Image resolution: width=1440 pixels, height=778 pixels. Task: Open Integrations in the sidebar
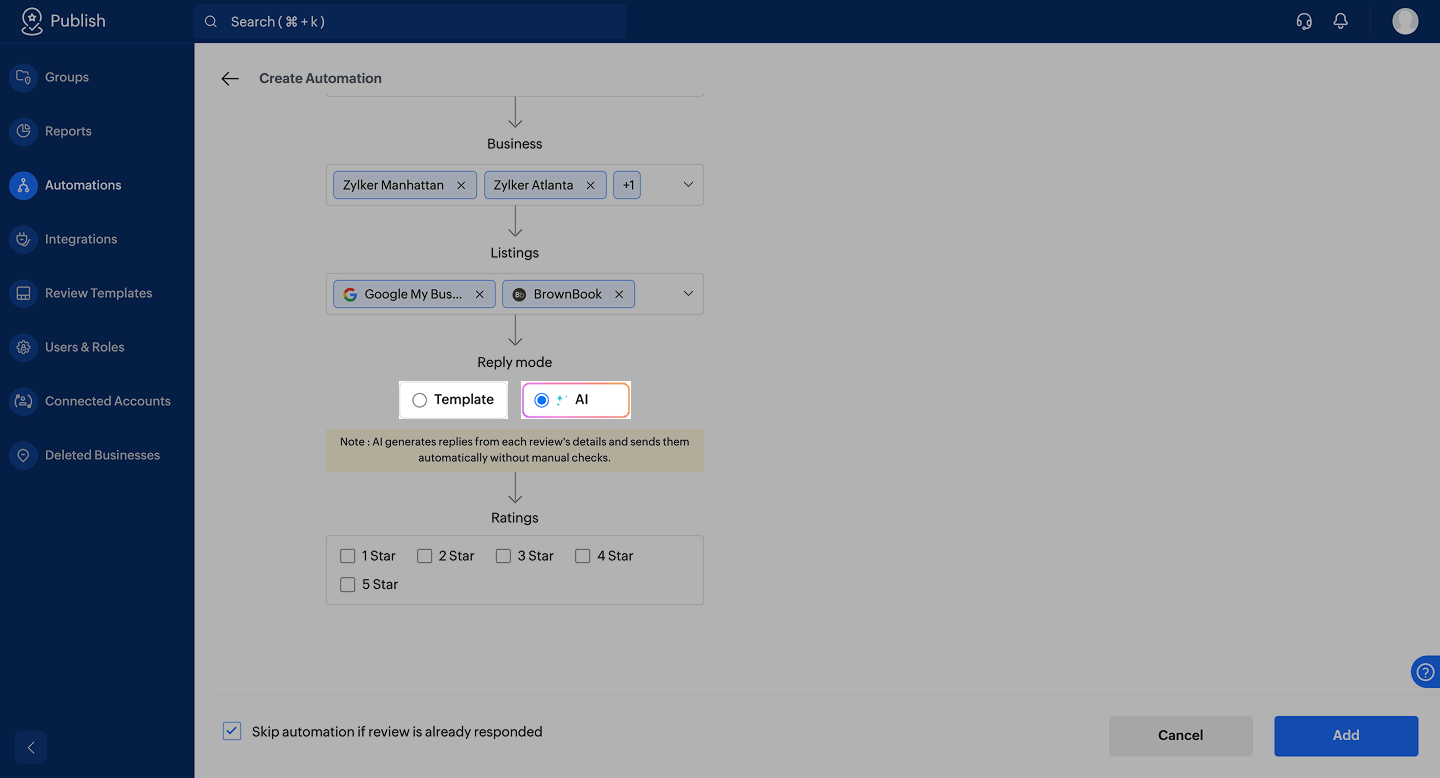tap(81, 239)
